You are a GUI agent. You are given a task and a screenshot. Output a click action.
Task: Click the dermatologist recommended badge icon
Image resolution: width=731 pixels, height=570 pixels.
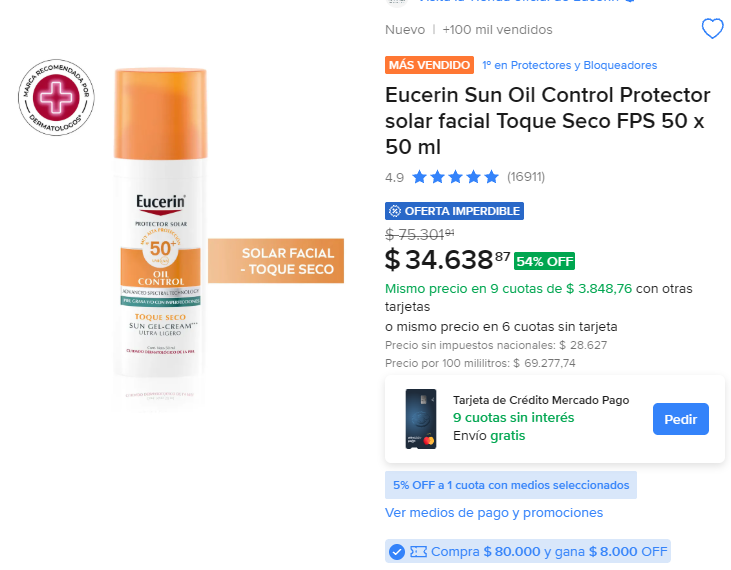click(x=56, y=97)
